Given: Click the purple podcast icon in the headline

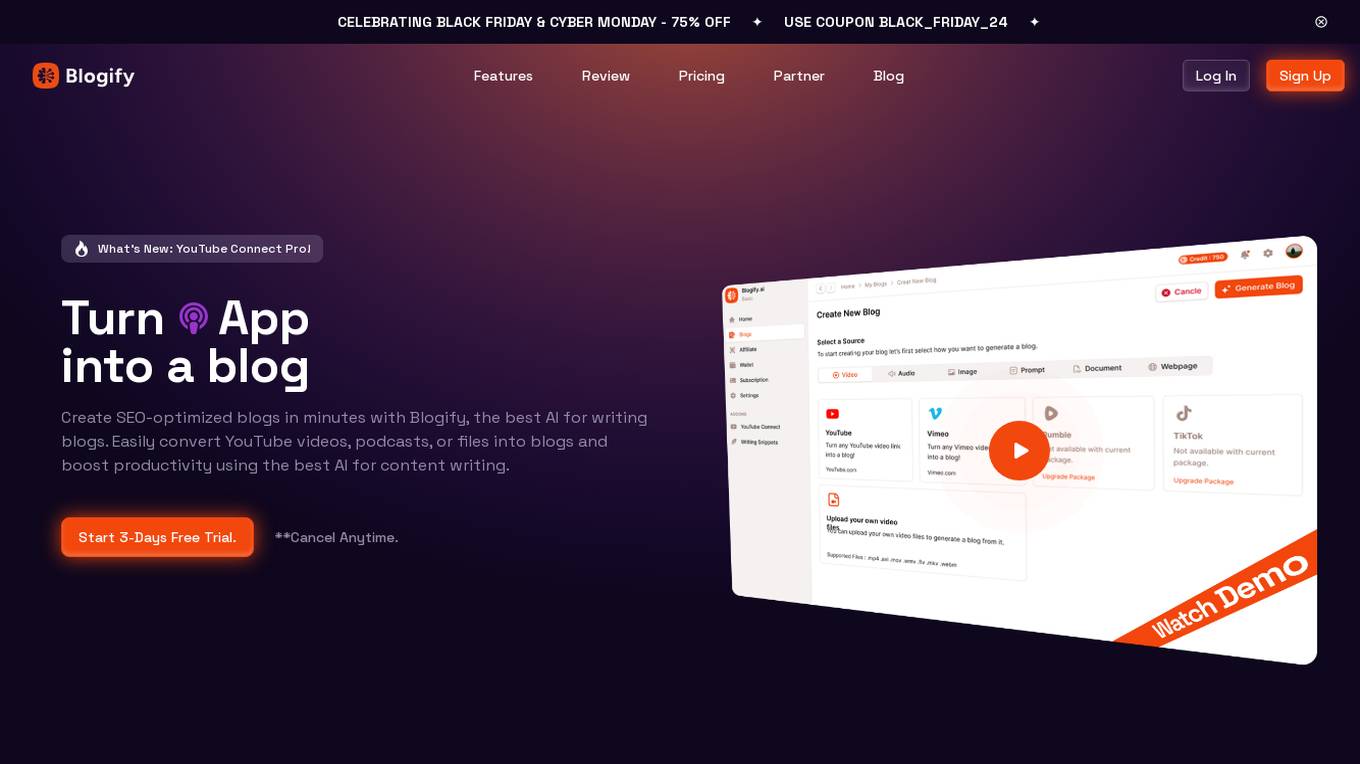Looking at the screenshot, I should (x=193, y=319).
